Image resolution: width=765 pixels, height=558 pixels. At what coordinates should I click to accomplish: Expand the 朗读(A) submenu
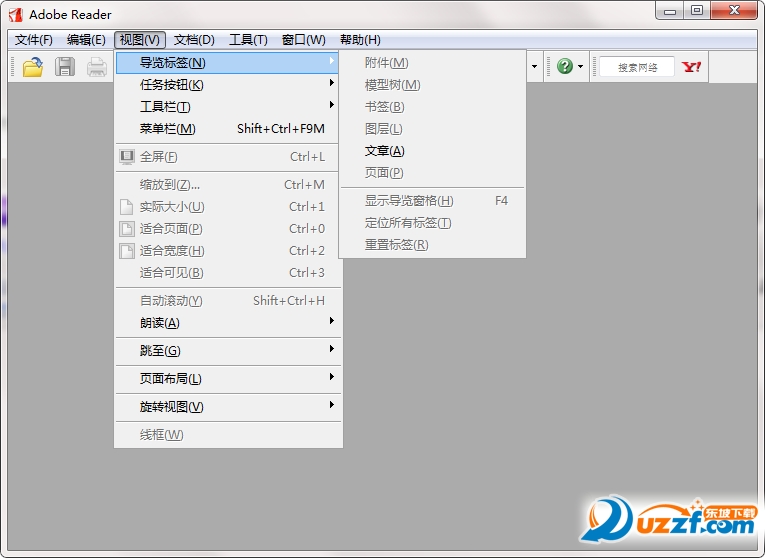point(228,323)
